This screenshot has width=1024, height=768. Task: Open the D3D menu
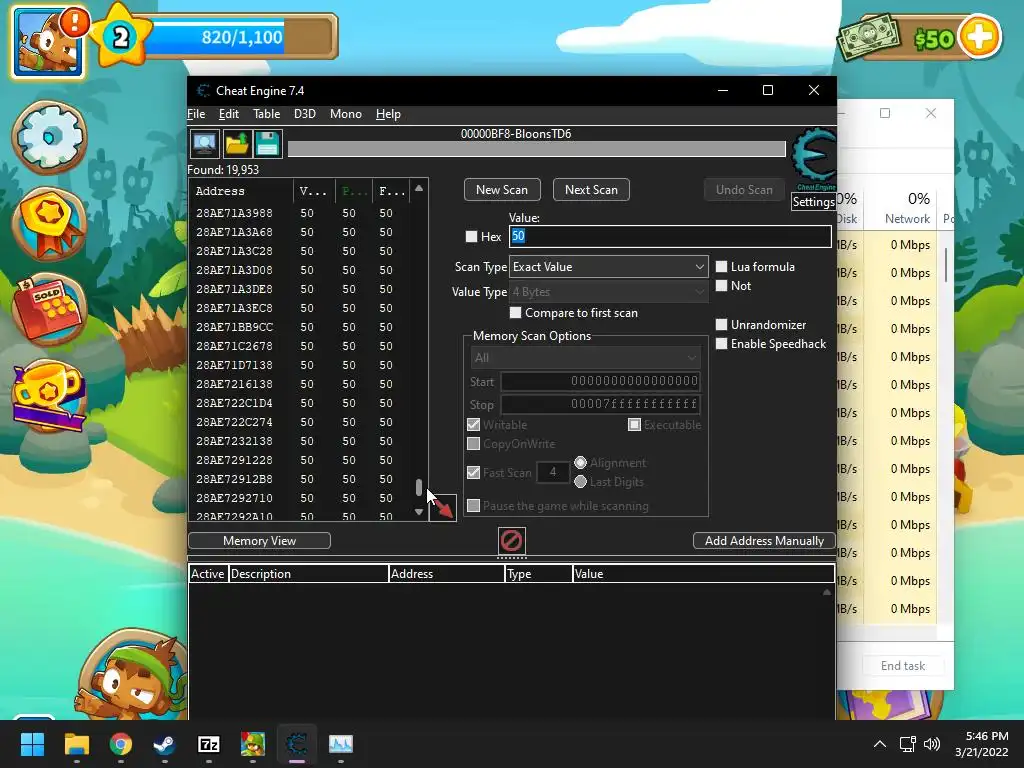[x=304, y=114]
